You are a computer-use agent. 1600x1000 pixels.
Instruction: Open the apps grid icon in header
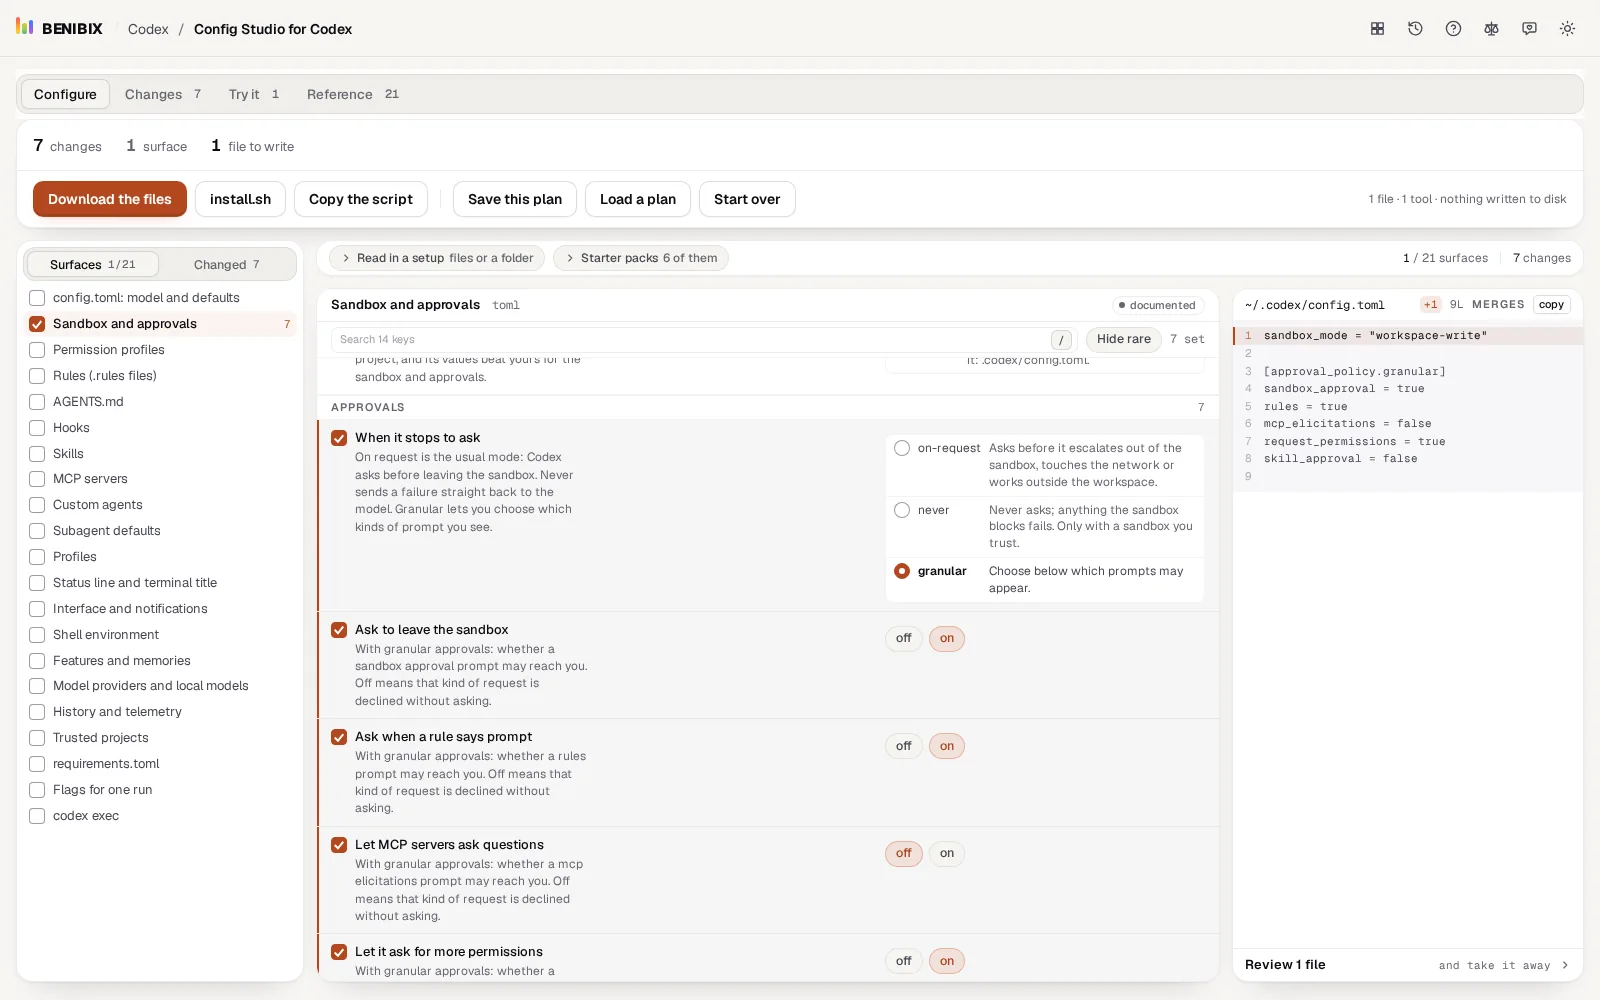(x=1377, y=29)
